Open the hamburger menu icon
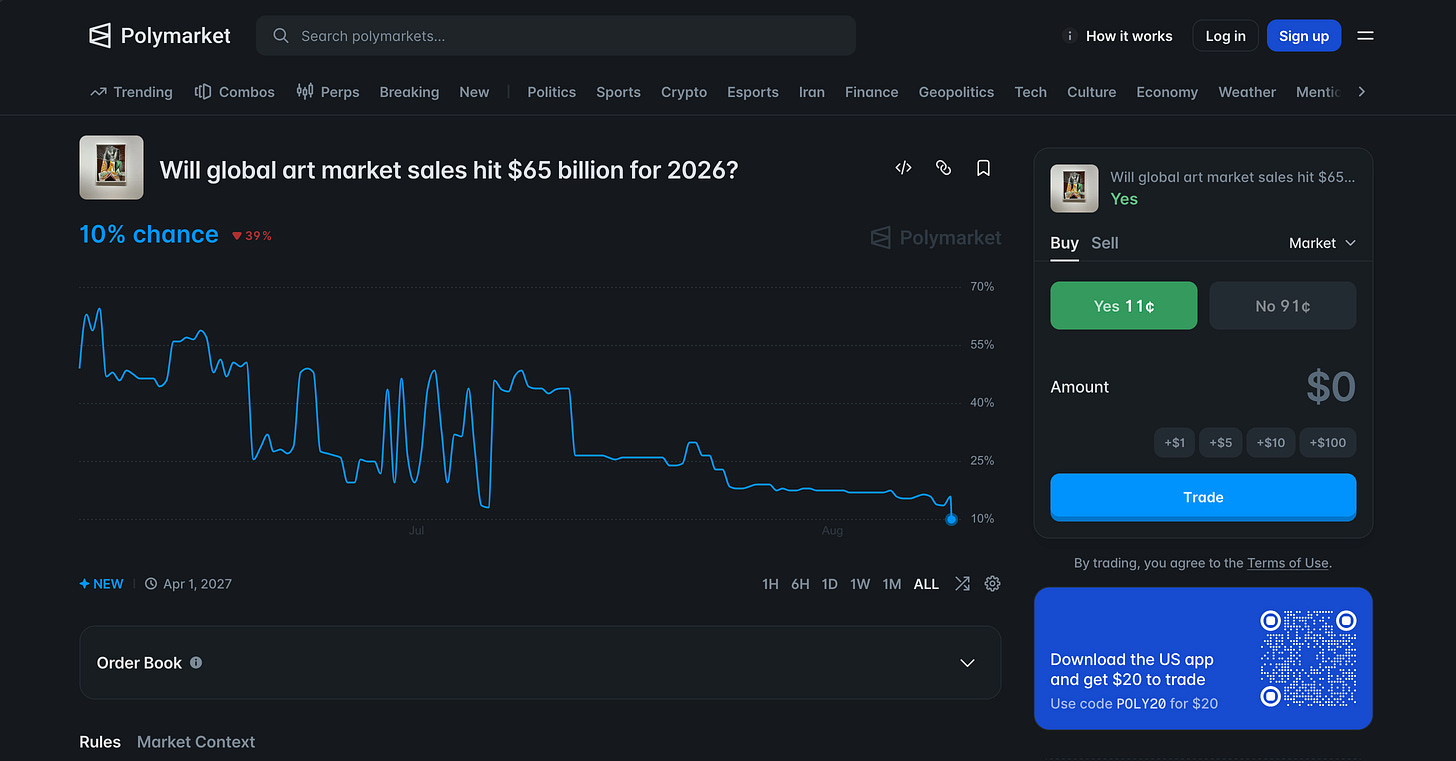Image resolution: width=1456 pixels, height=761 pixels. (1365, 36)
